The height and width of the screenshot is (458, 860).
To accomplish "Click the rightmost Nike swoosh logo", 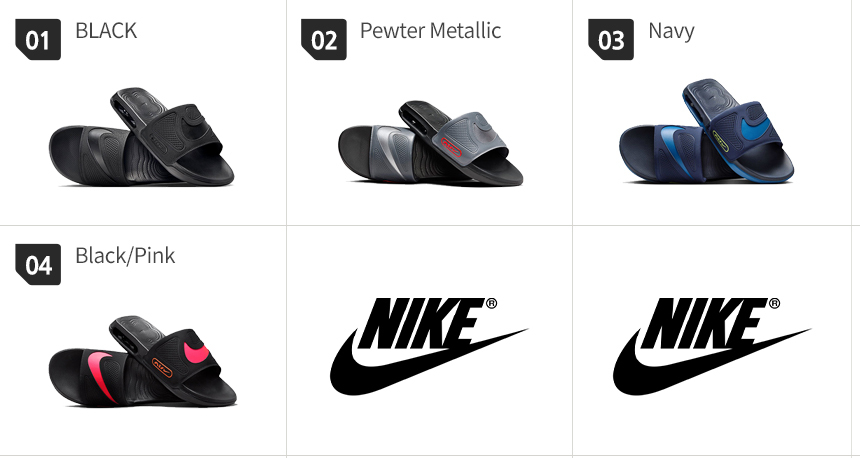I will [x=711, y=346].
